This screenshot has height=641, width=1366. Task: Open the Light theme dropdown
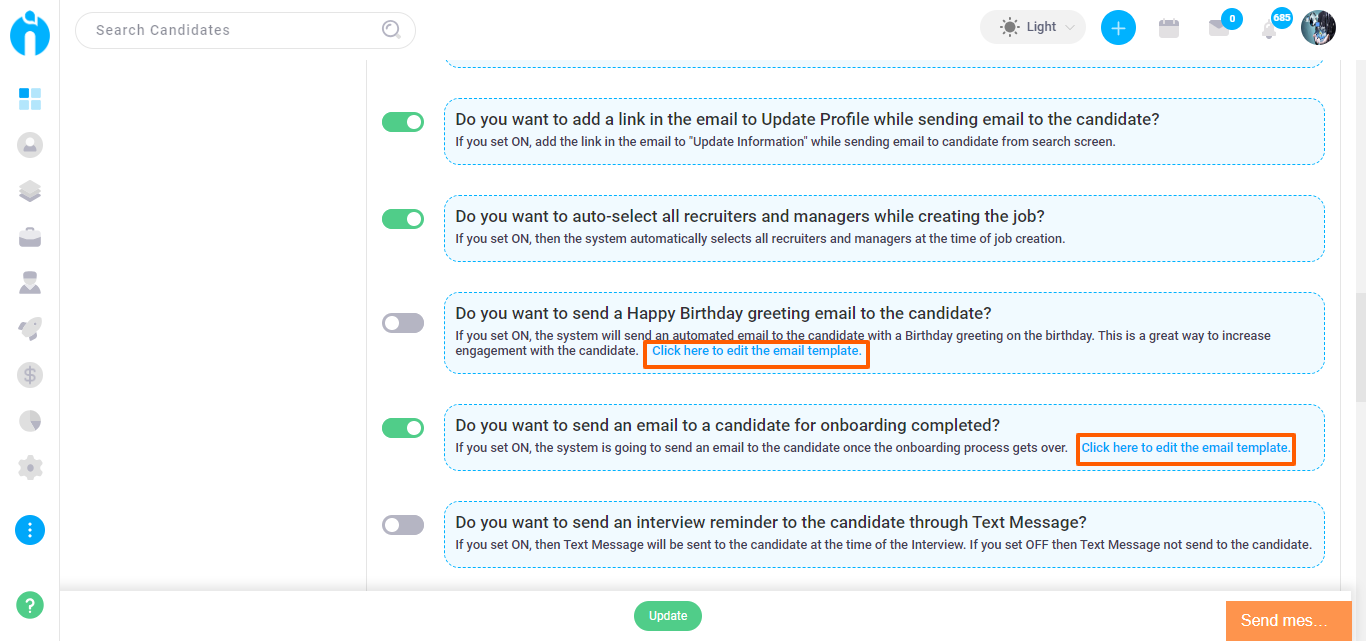pos(1033,27)
